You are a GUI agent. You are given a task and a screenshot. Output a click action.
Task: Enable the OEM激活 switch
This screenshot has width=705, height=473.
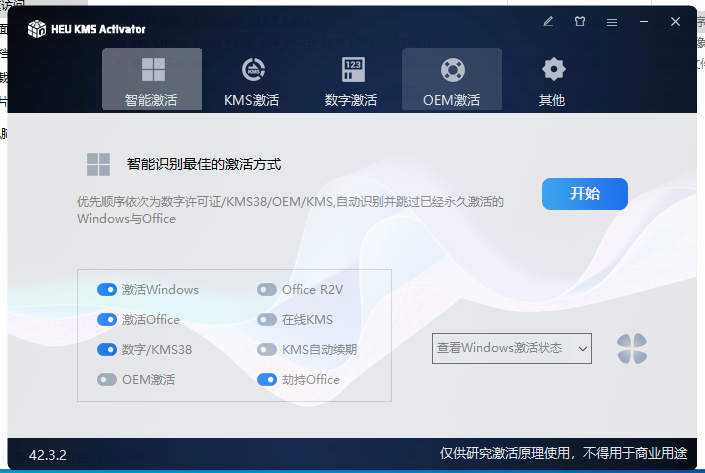(x=107, y=379)
